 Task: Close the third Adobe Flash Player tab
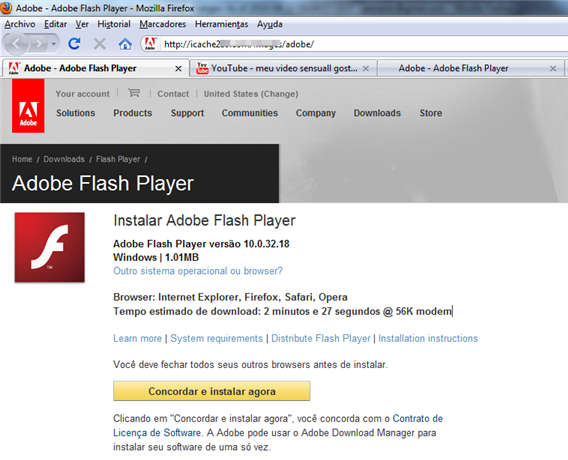(x=553, y=68)
